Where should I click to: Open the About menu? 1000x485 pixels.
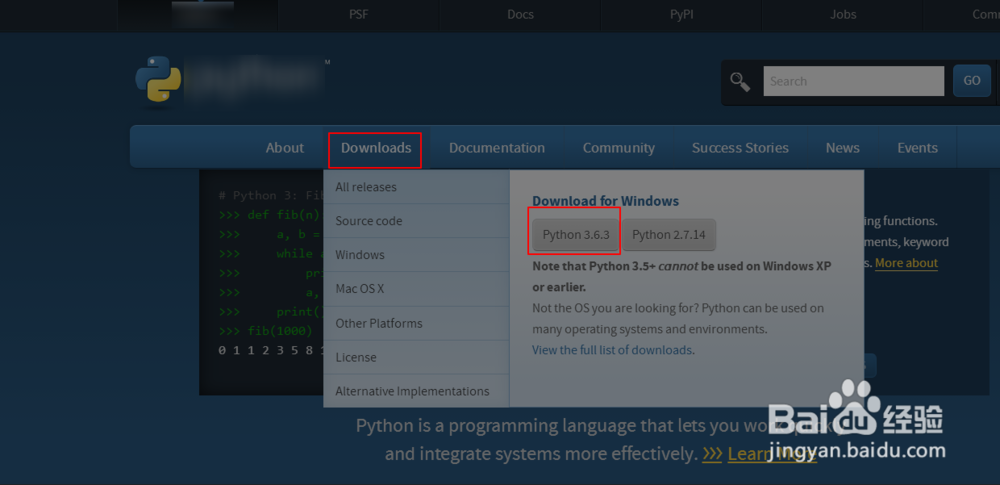click(284, 147)
